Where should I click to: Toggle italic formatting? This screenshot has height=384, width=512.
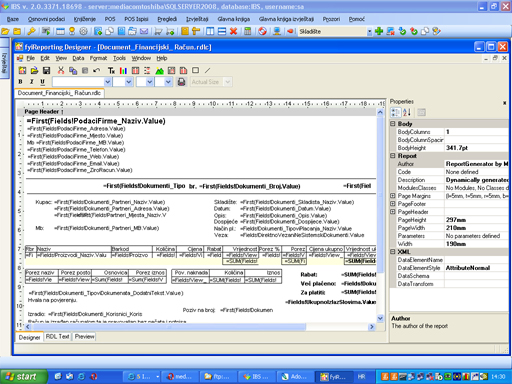[x=32, y=82]
